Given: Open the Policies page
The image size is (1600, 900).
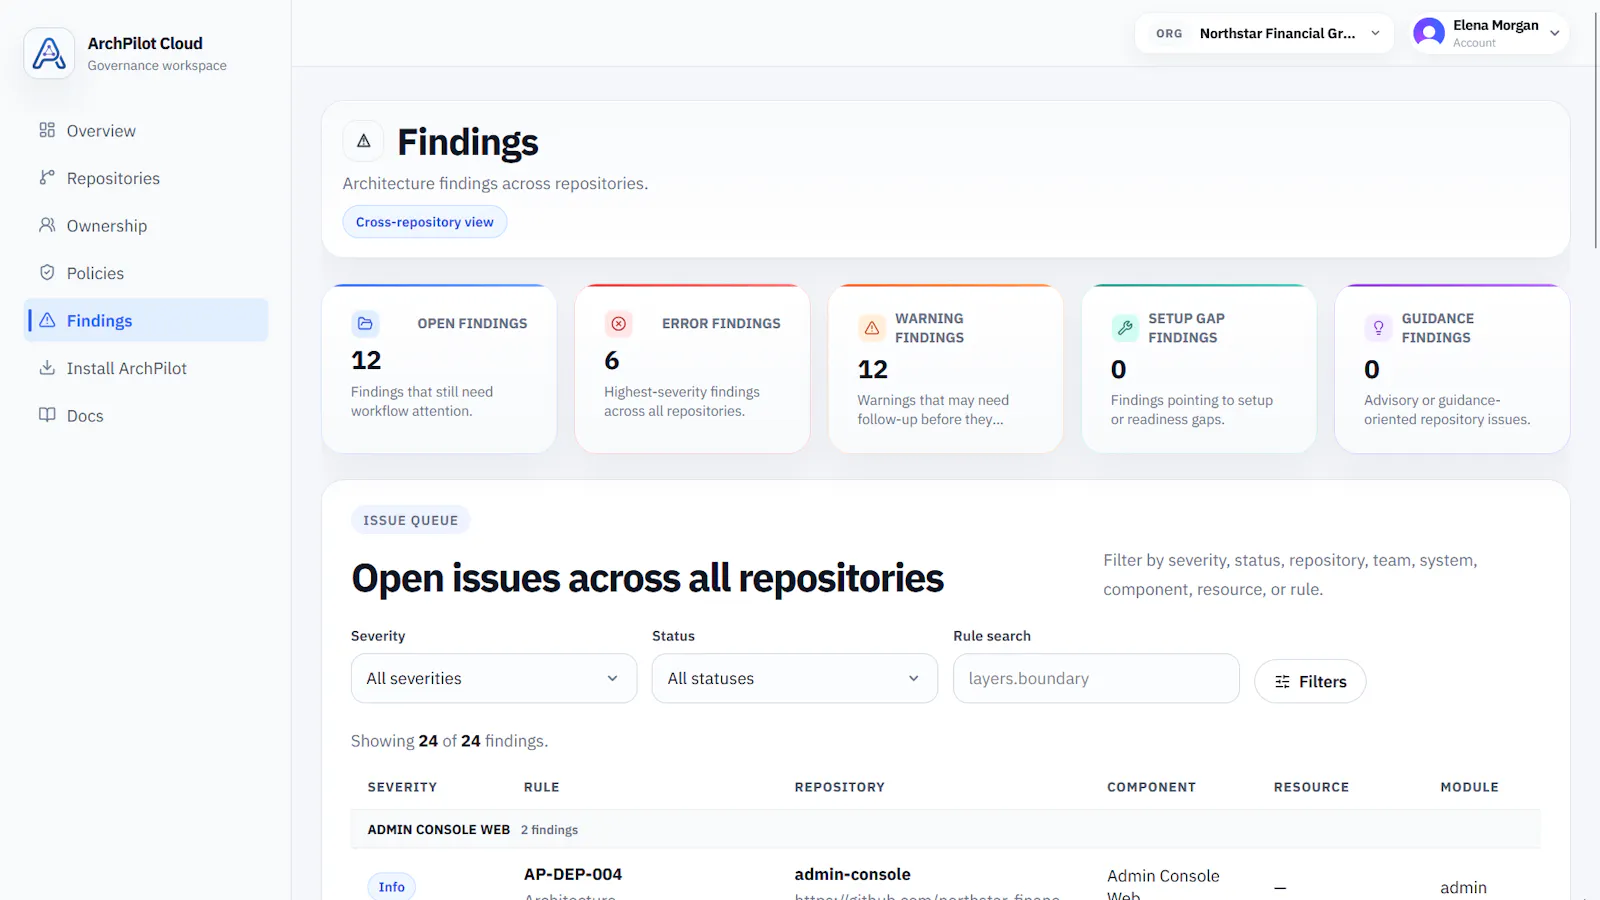Looking at the screenshot, I should pos(146,273).
